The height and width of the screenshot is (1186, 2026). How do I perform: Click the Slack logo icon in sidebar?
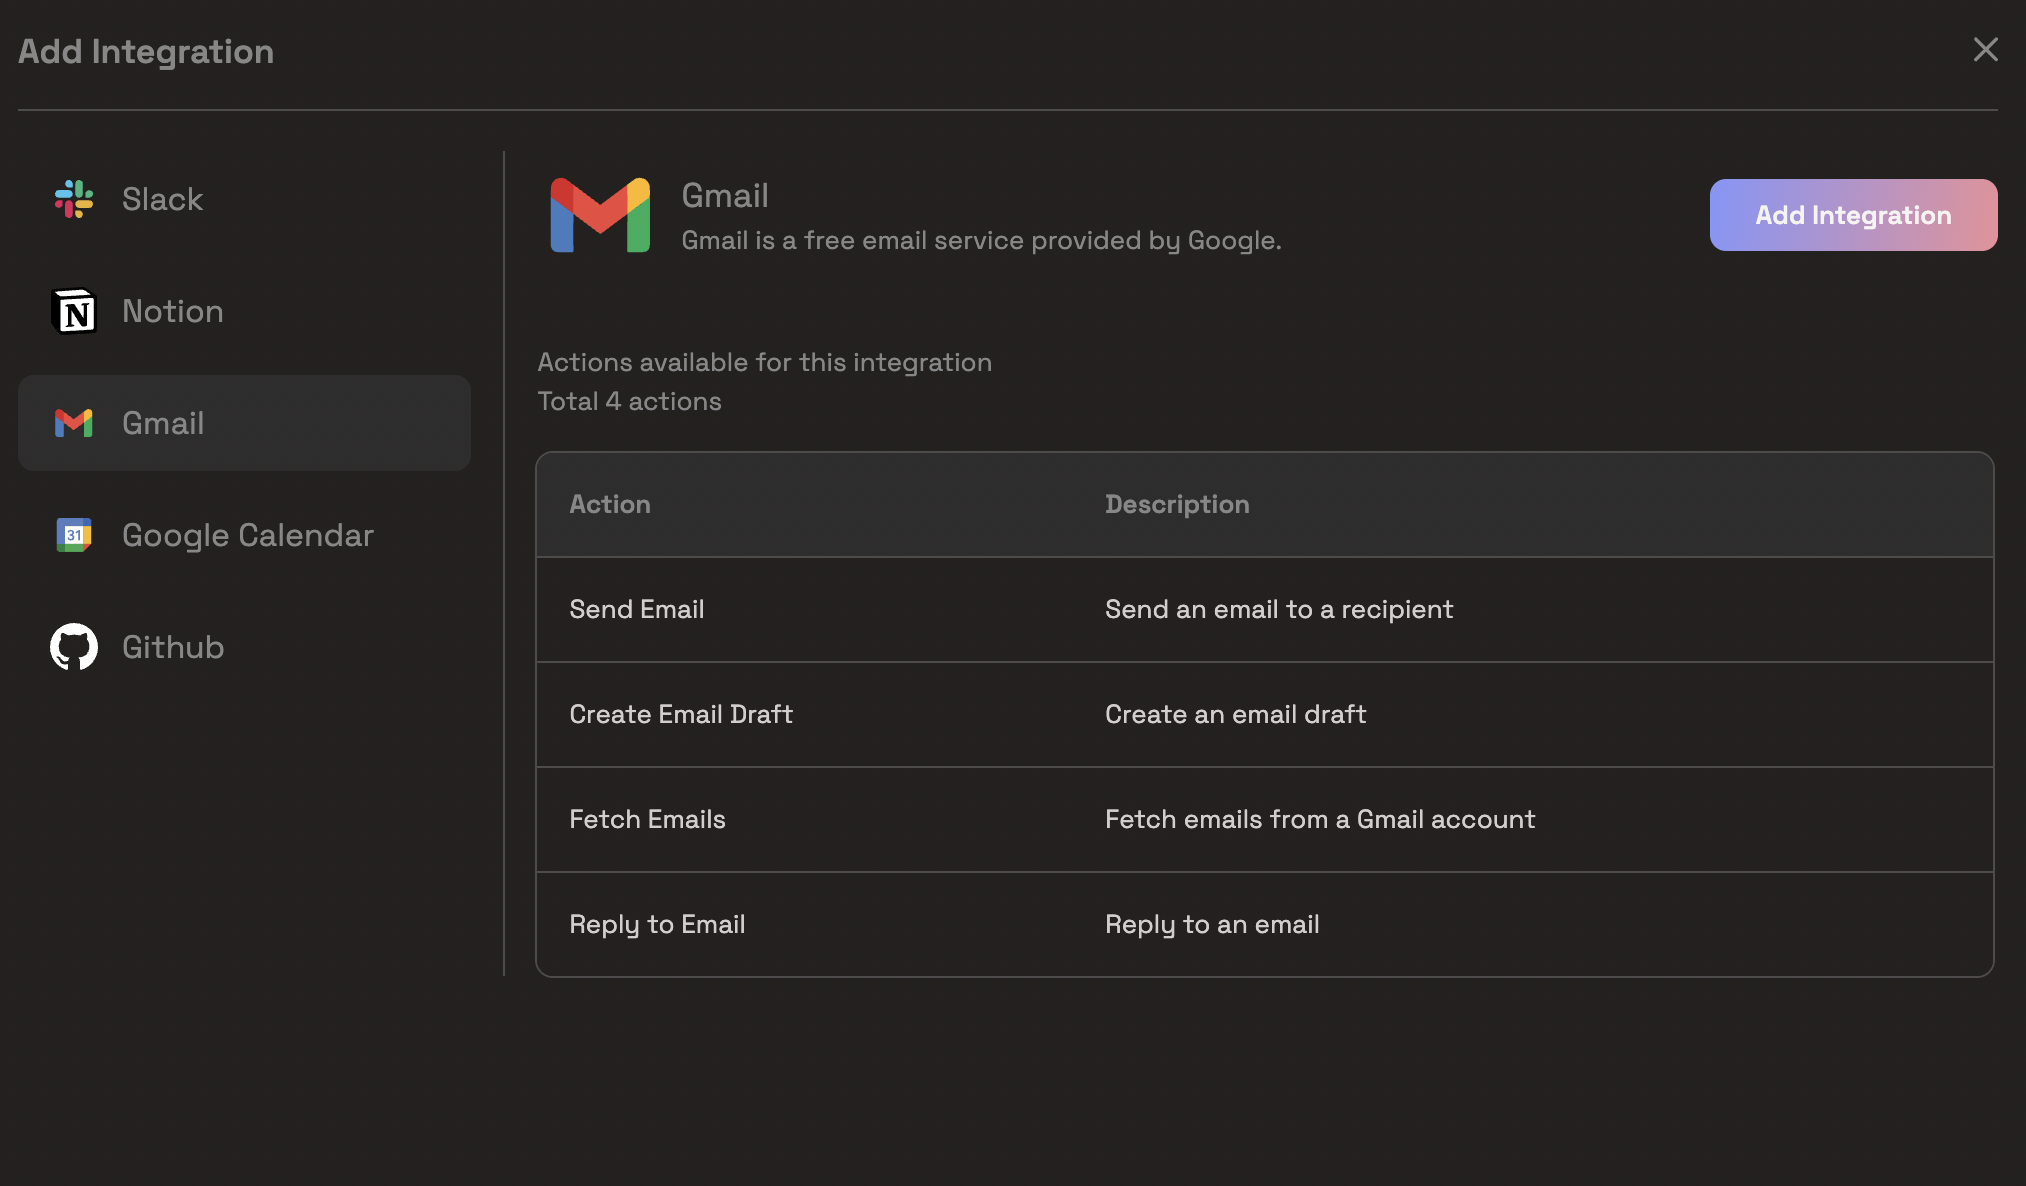point(74,199)
